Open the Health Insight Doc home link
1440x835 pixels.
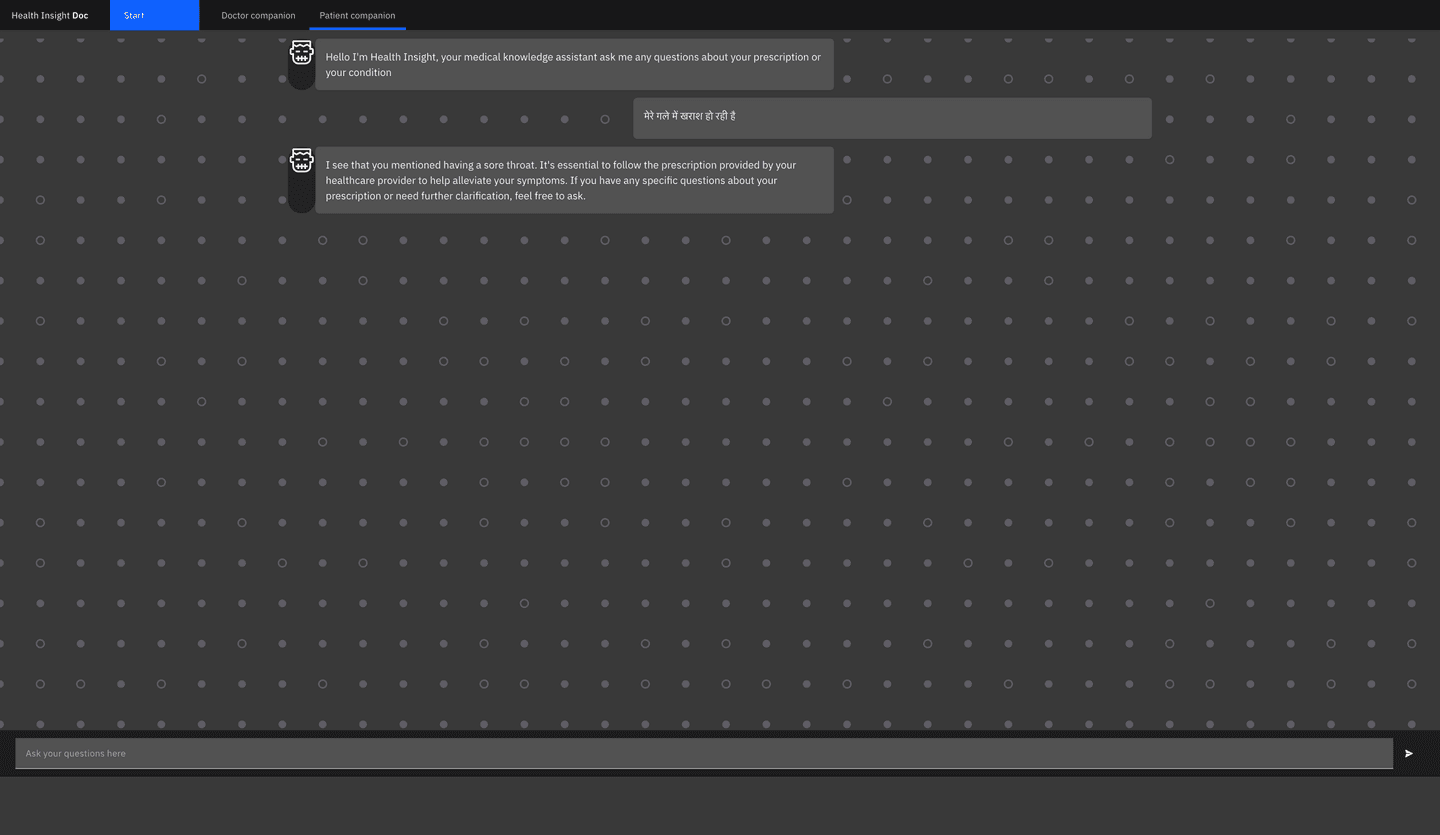(50, 15)
